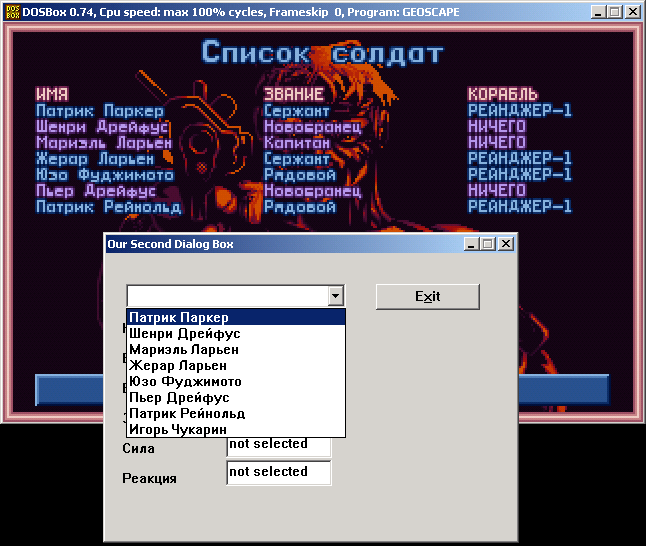
Task: Click the ЗВАНИЕ column header
Action: click(294, 94)
